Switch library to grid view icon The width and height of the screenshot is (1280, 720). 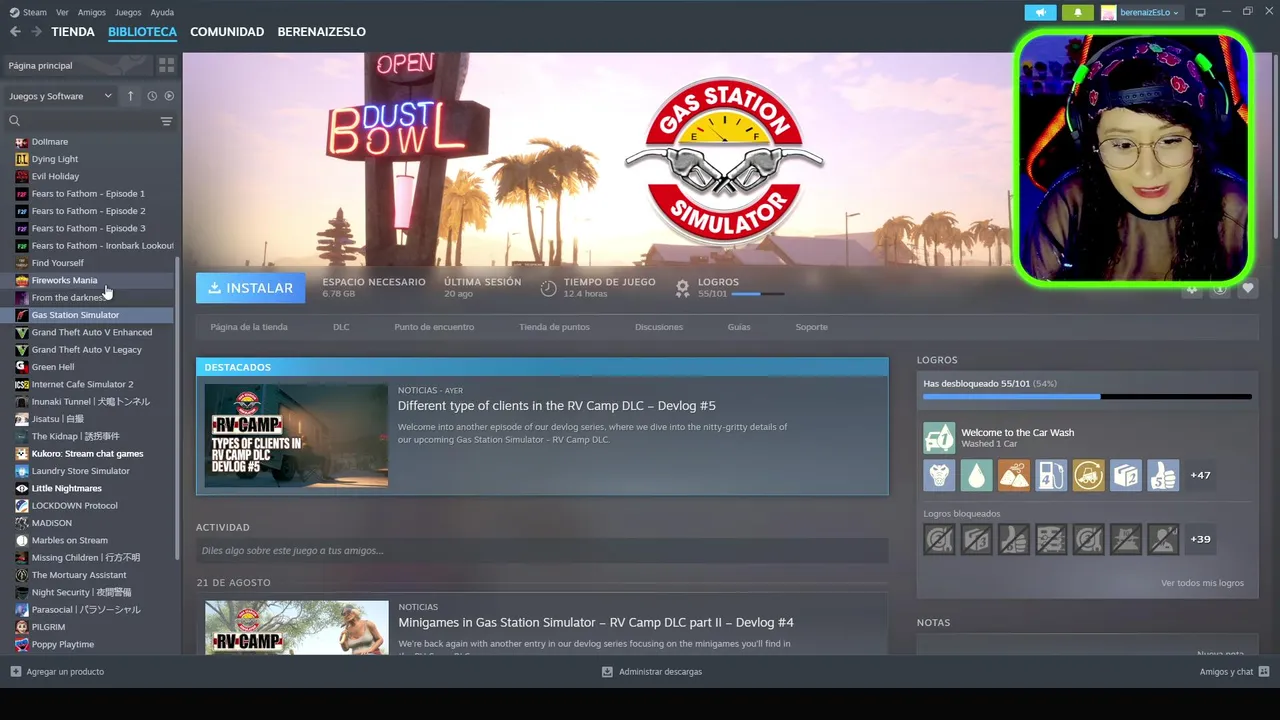tap(166, 65)
